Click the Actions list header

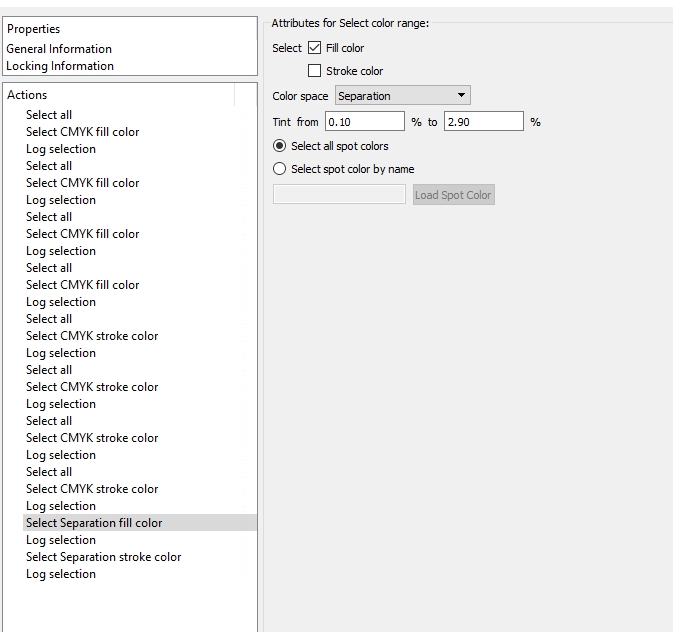point(27,95)
